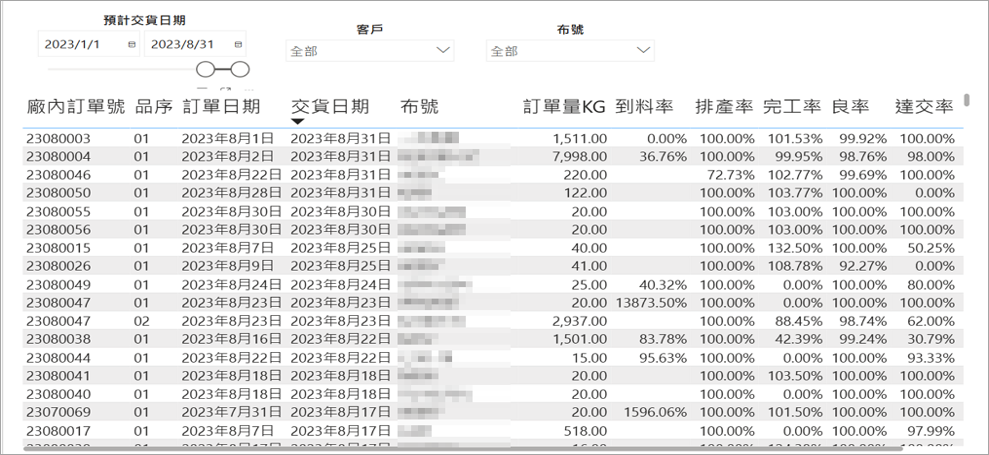This screenshot has height=455, width=989.
Task: Select order number 23080004
Action: pyautogui.click(x=58, y=156)
